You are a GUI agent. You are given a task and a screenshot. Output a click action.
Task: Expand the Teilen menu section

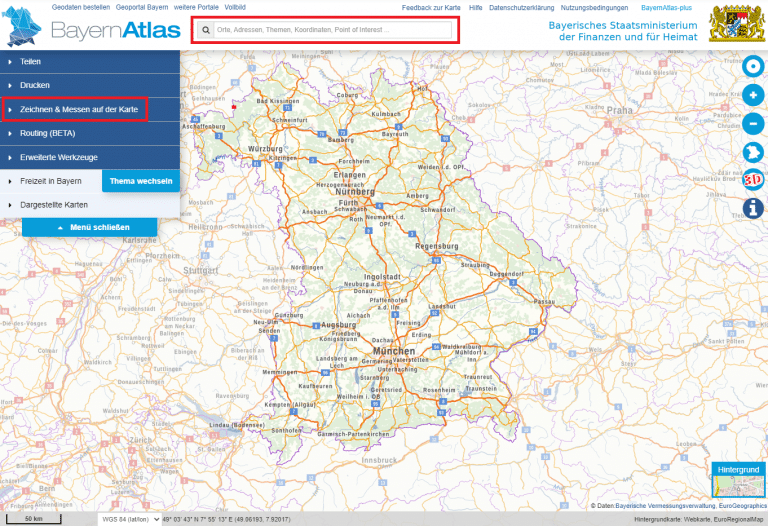click(x=90, y=62)
